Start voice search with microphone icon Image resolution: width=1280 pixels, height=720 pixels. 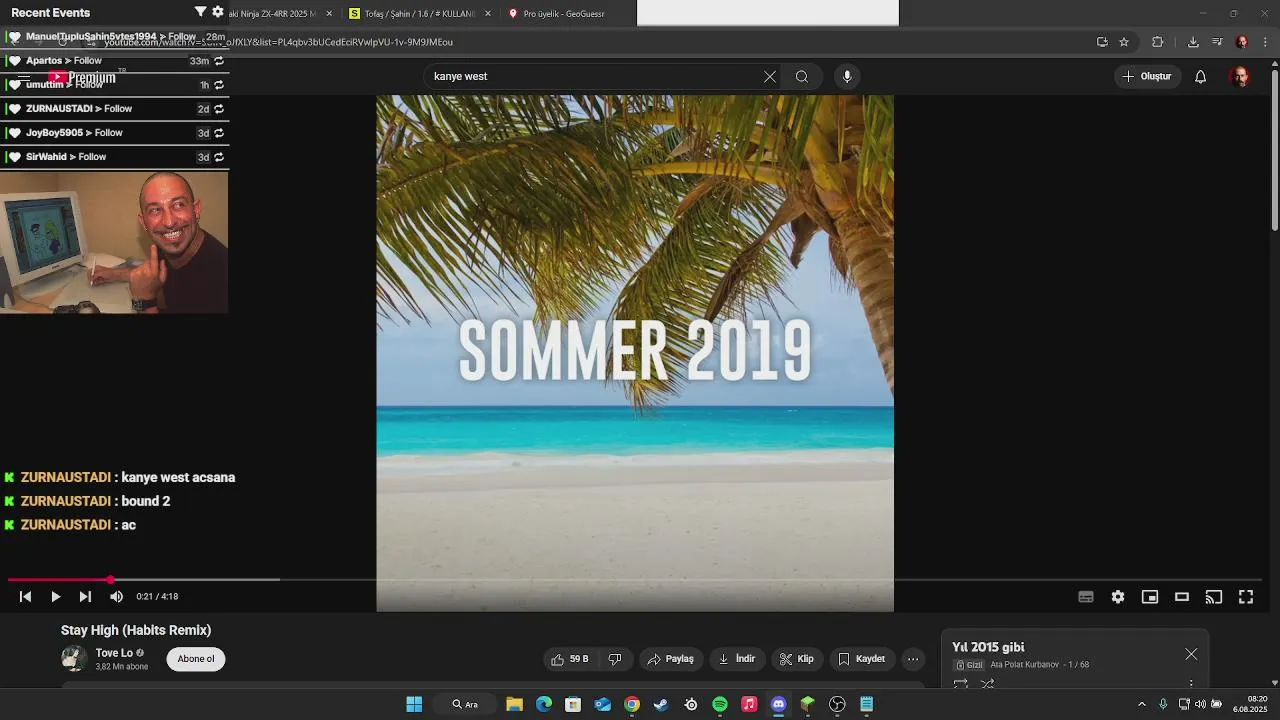coord(847,77)
